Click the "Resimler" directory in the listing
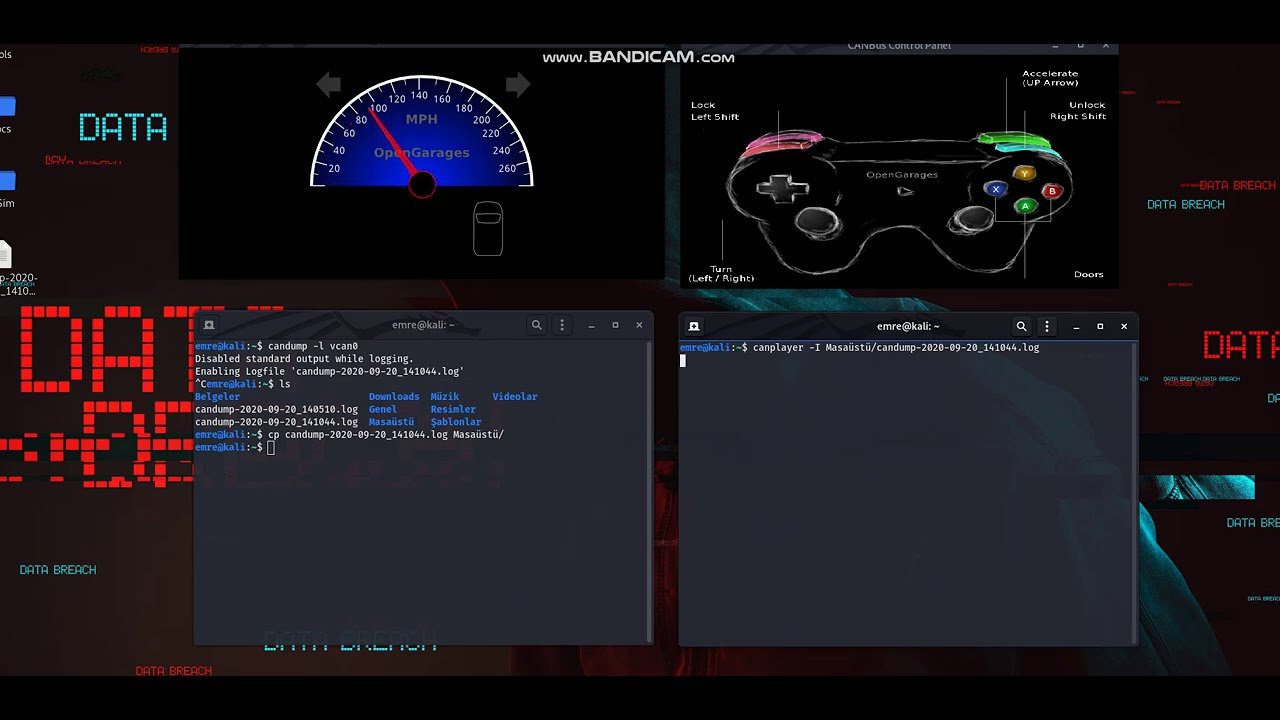The height and width of the screenshot is (720, 1280). (454, 409)
